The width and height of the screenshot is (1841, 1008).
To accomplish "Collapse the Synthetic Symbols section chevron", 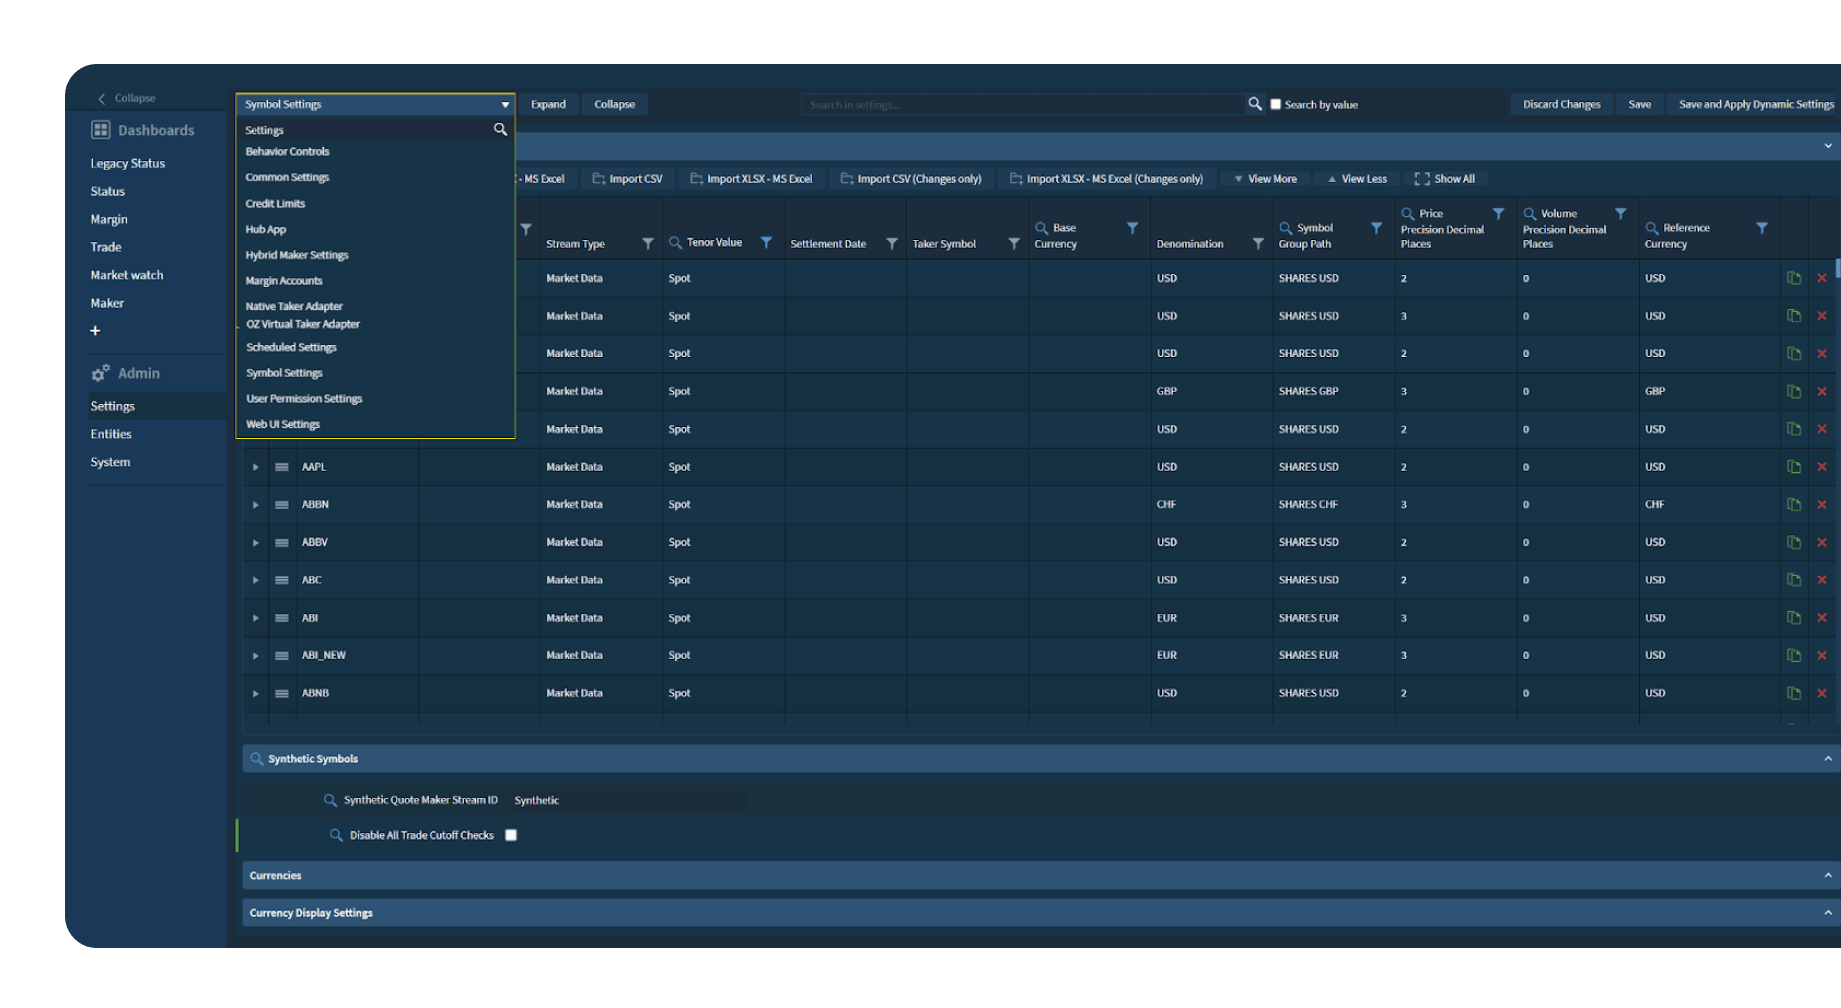I will coord(1828,759).
